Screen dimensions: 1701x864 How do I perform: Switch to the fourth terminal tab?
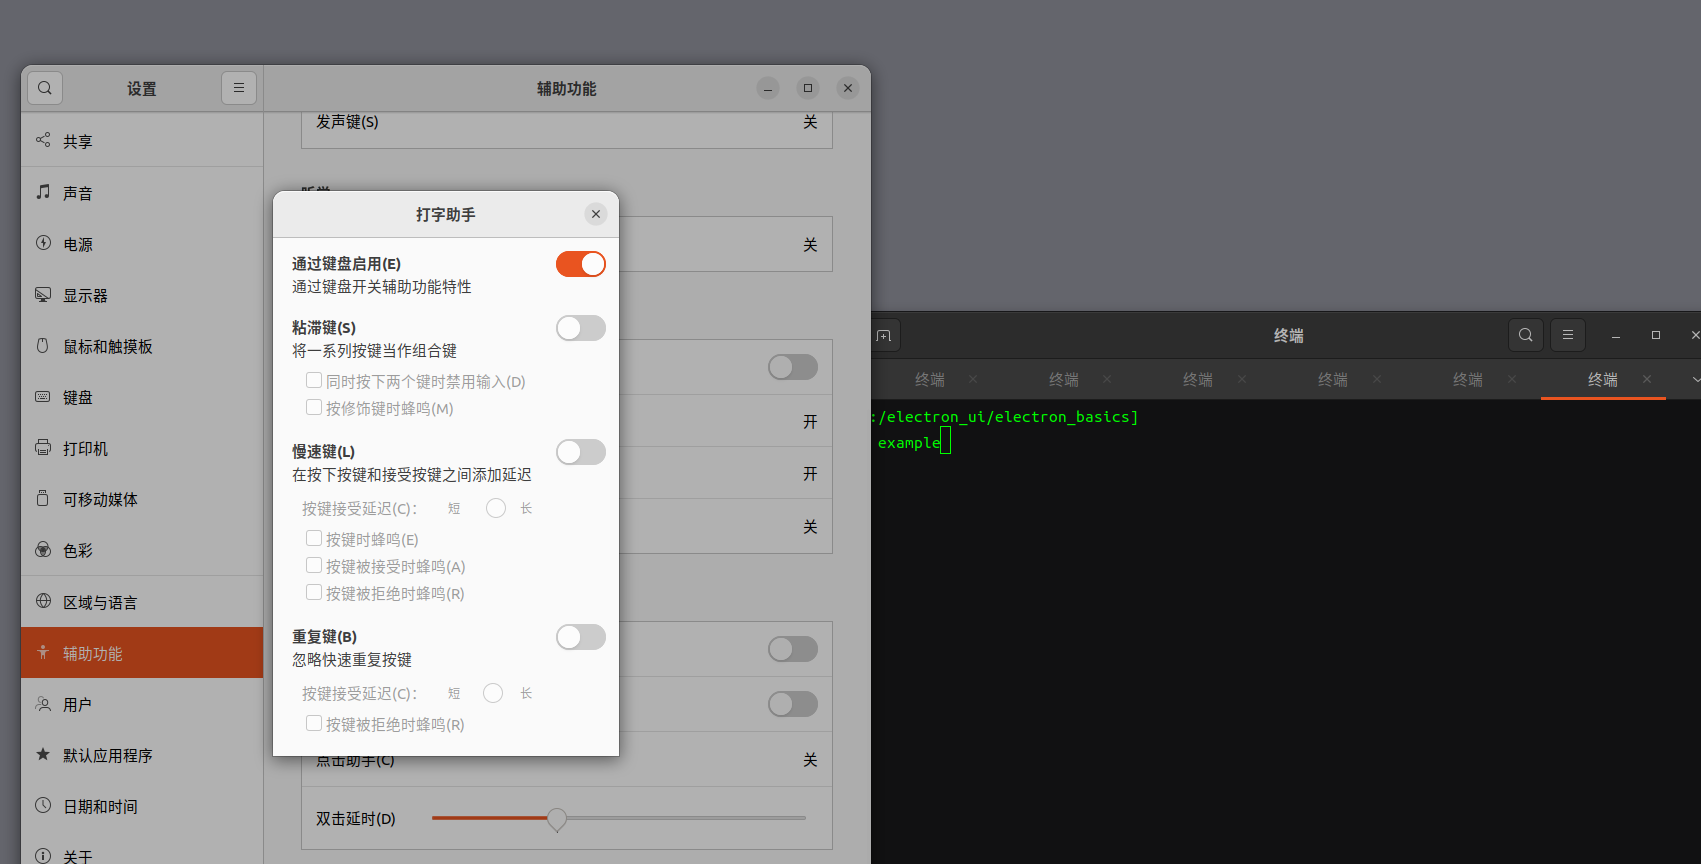(1333, 380)
